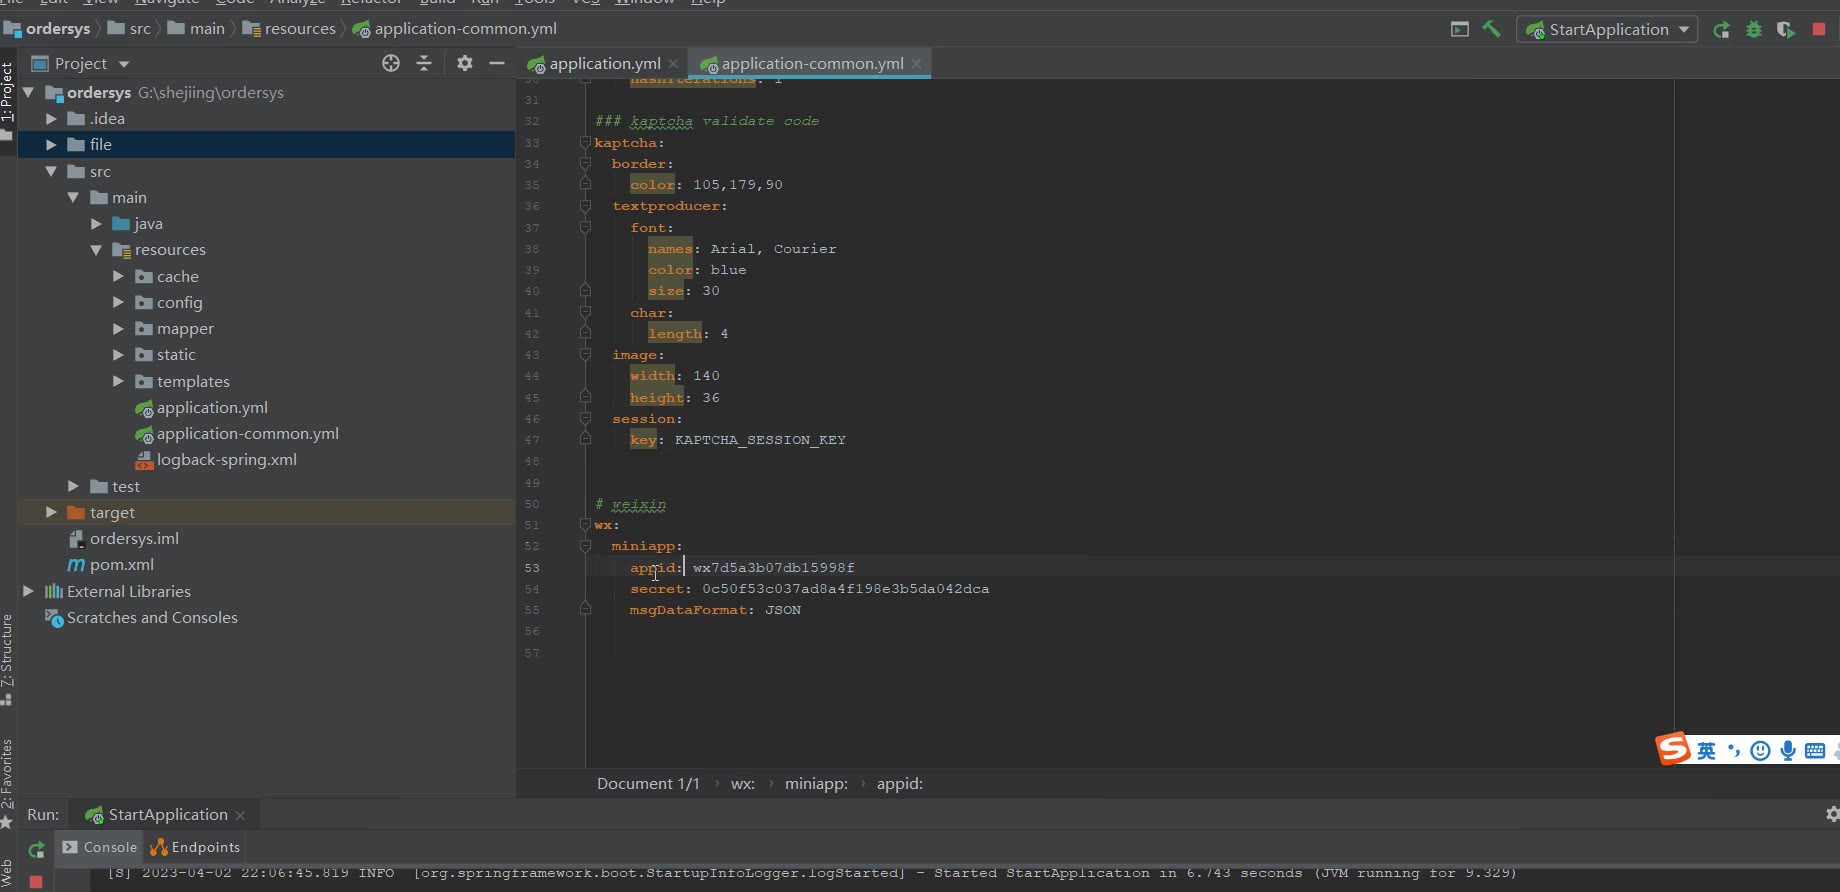Run StartApplication with coverage icon
Screen dimensions: 1840x892
pyautogui.click(x=1785, y=29)
